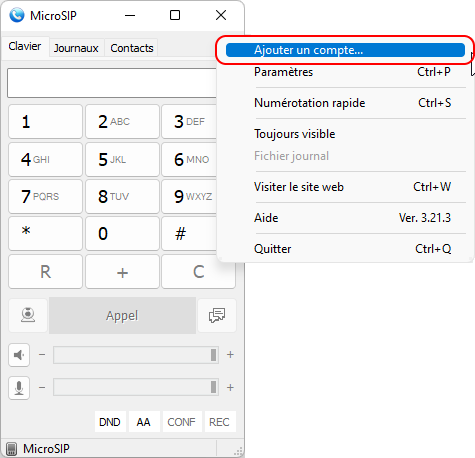Viewport: 475px width, 458px height.
Task: Click the MicroSIP status bar phone icon
Action: pyautogui.click(x=11, y=449)
